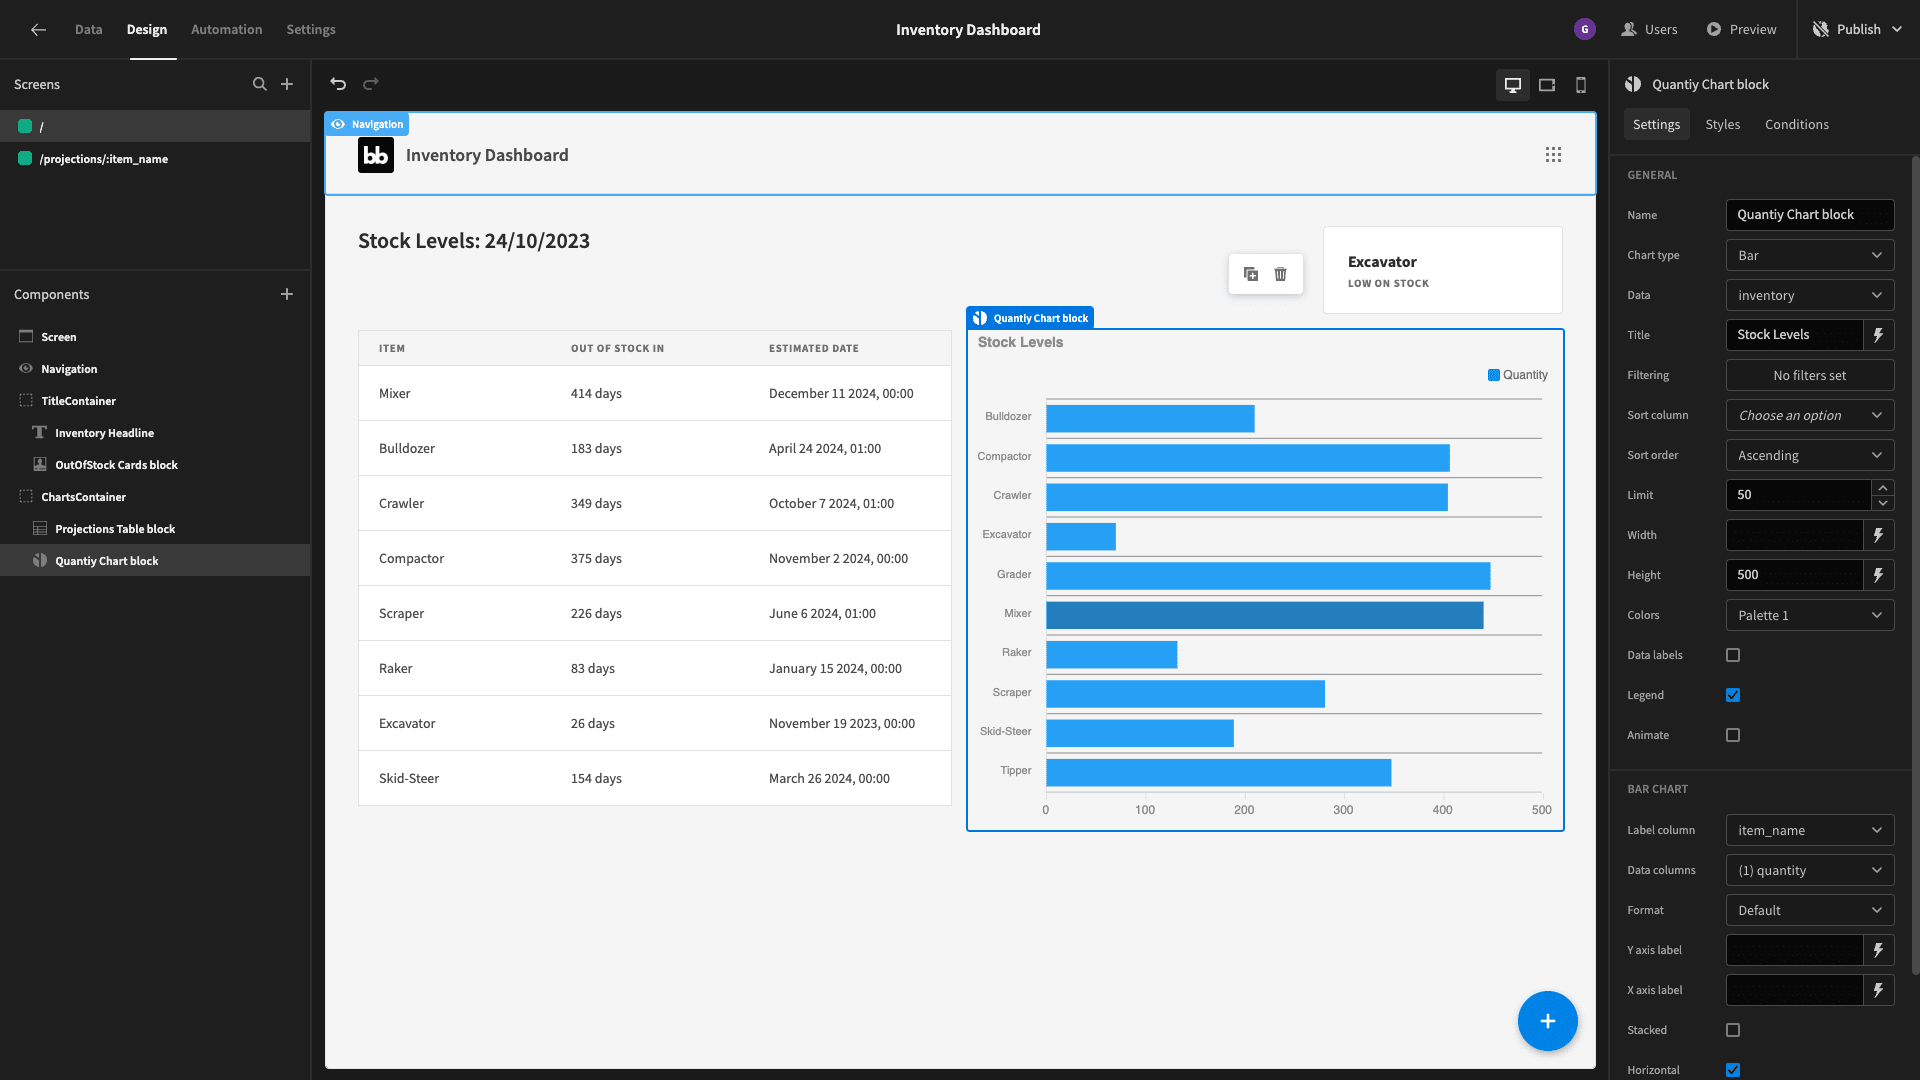Go back using the left arrow
Image resolution: width=1920 pixels, height=1080 pixels.
point(38,30)
